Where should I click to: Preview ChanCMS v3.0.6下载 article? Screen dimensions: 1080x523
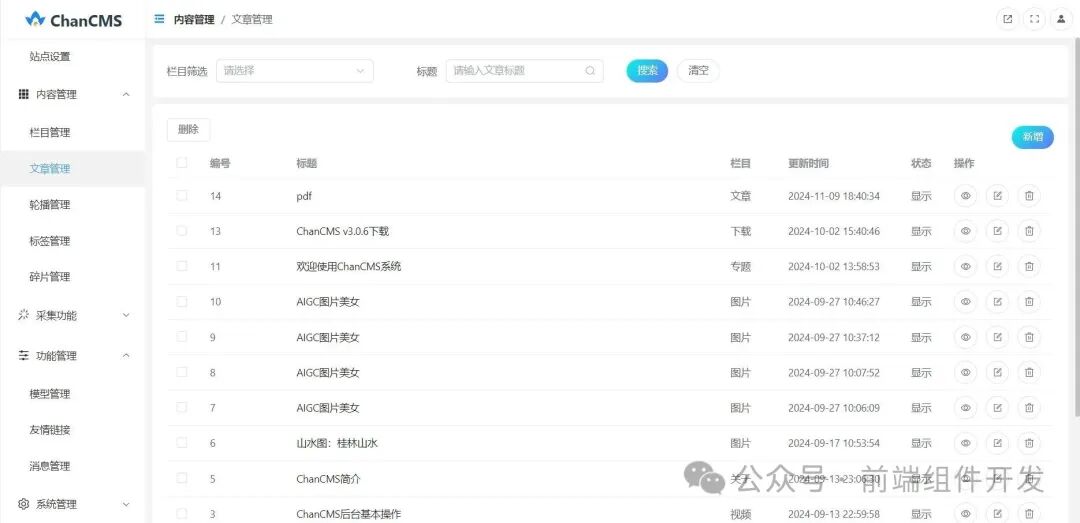(966, 232)
